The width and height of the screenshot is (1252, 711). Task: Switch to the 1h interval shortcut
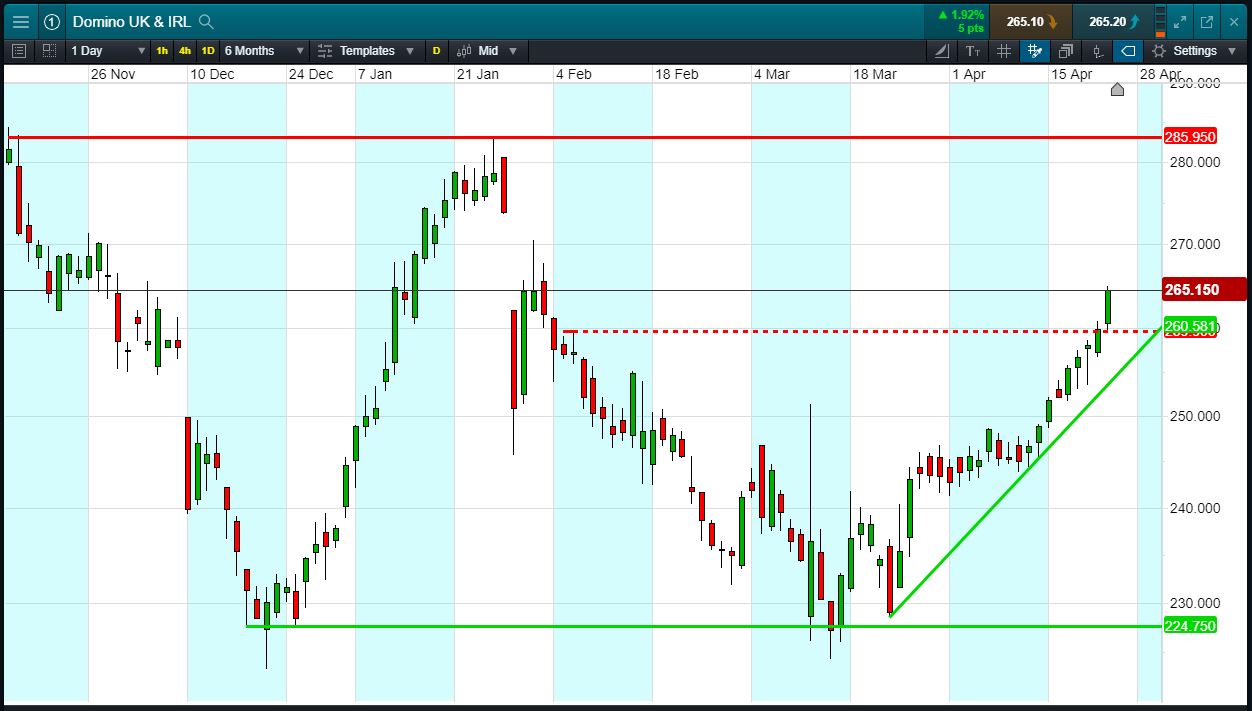162,50
